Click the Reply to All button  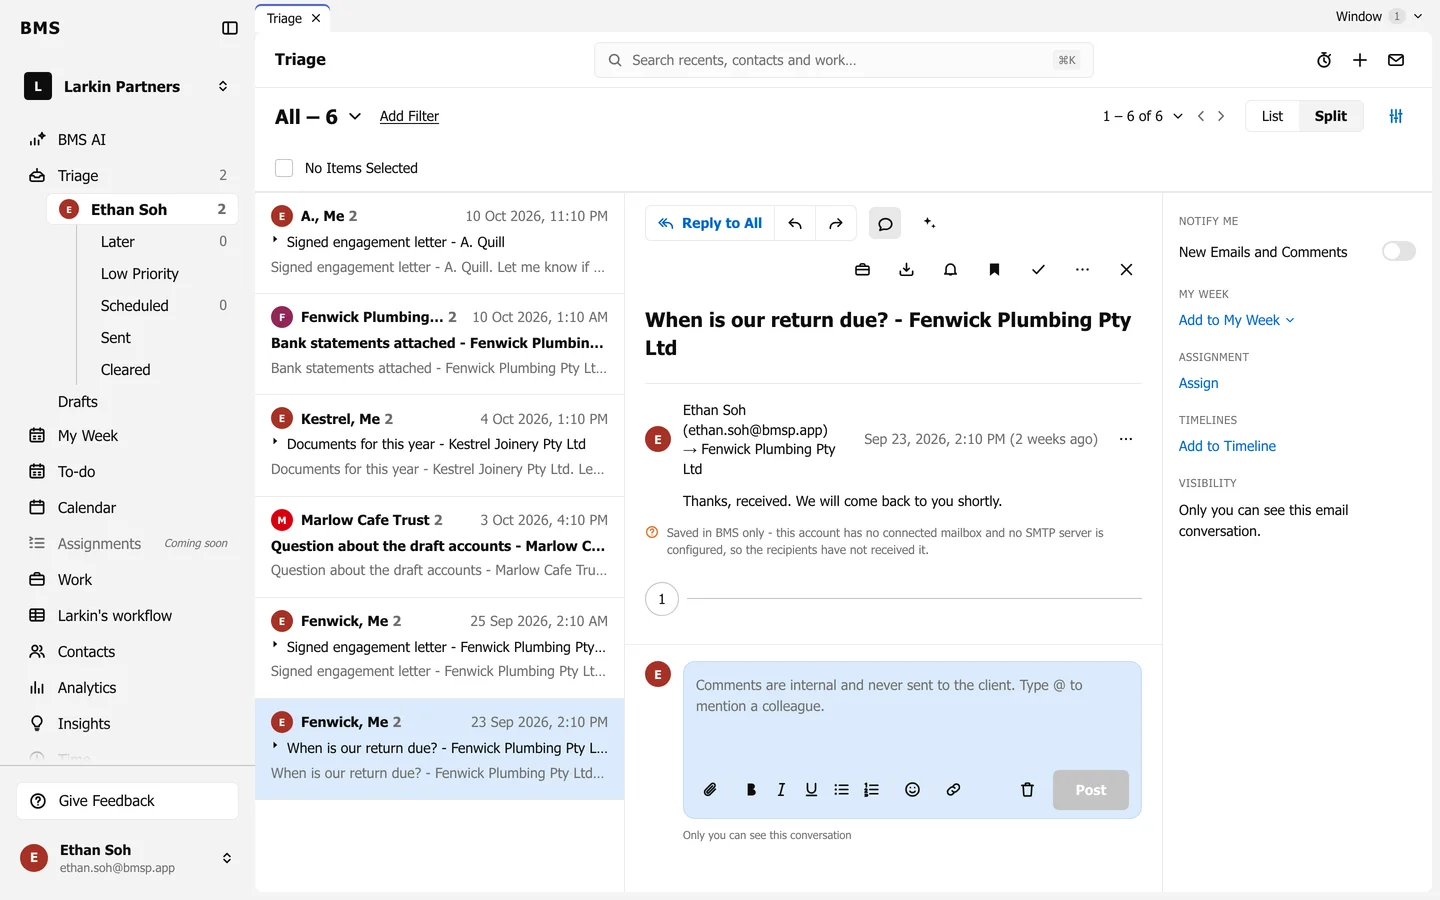click(710, 223)
